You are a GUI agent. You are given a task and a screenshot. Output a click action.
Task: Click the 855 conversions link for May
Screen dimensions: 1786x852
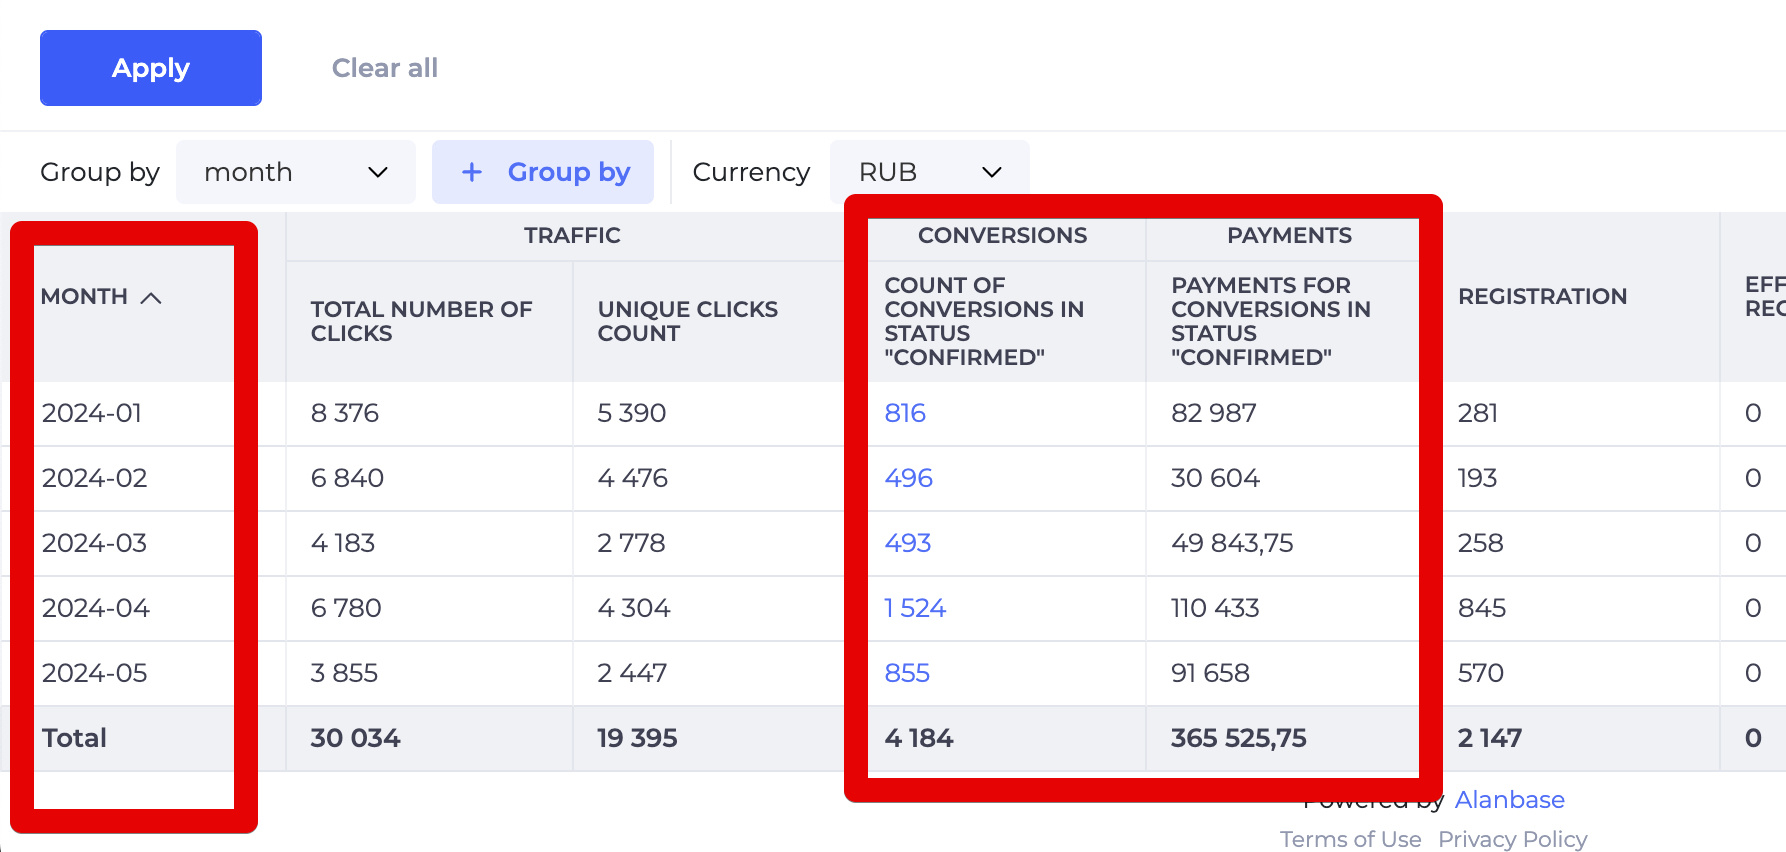[x=907, y=673]
